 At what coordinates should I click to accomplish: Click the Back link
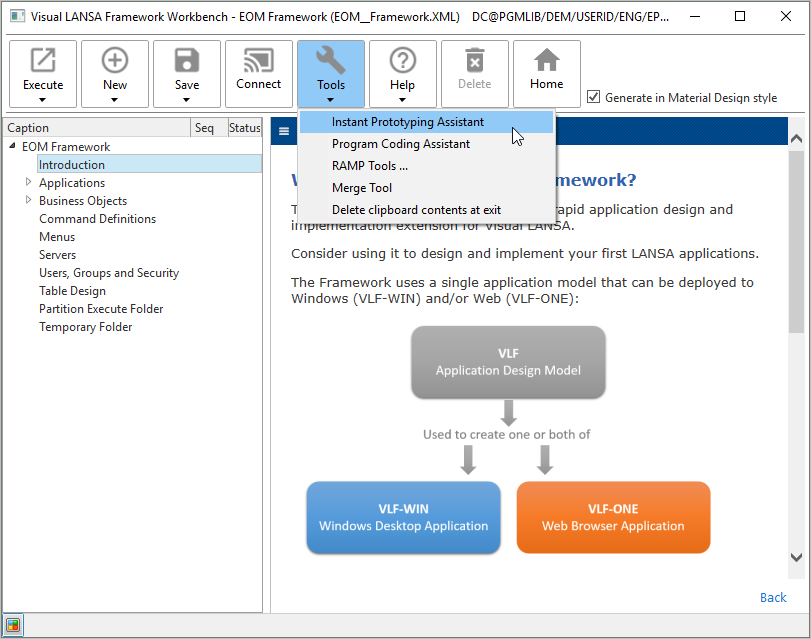pyautogui.click(x=773, y=598)
